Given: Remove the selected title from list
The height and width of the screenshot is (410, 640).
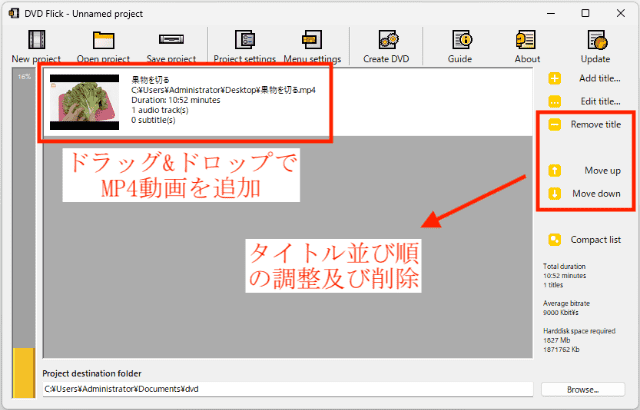Looking at the screenshot, I should [x=554, y=125].
